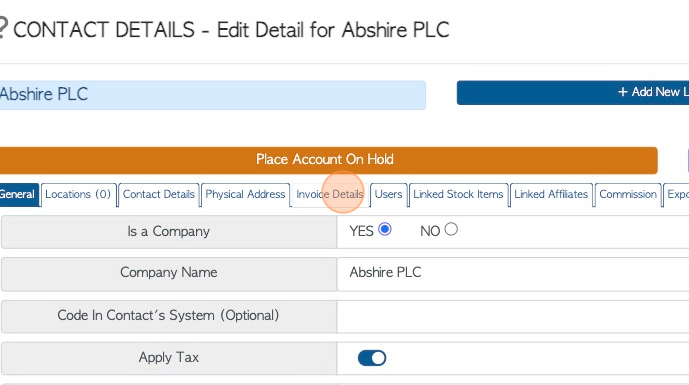Image resolution: width=689 pixels, height=385 pixels.
Task: Switch to Contact Details tab
Action: (159, 194)
